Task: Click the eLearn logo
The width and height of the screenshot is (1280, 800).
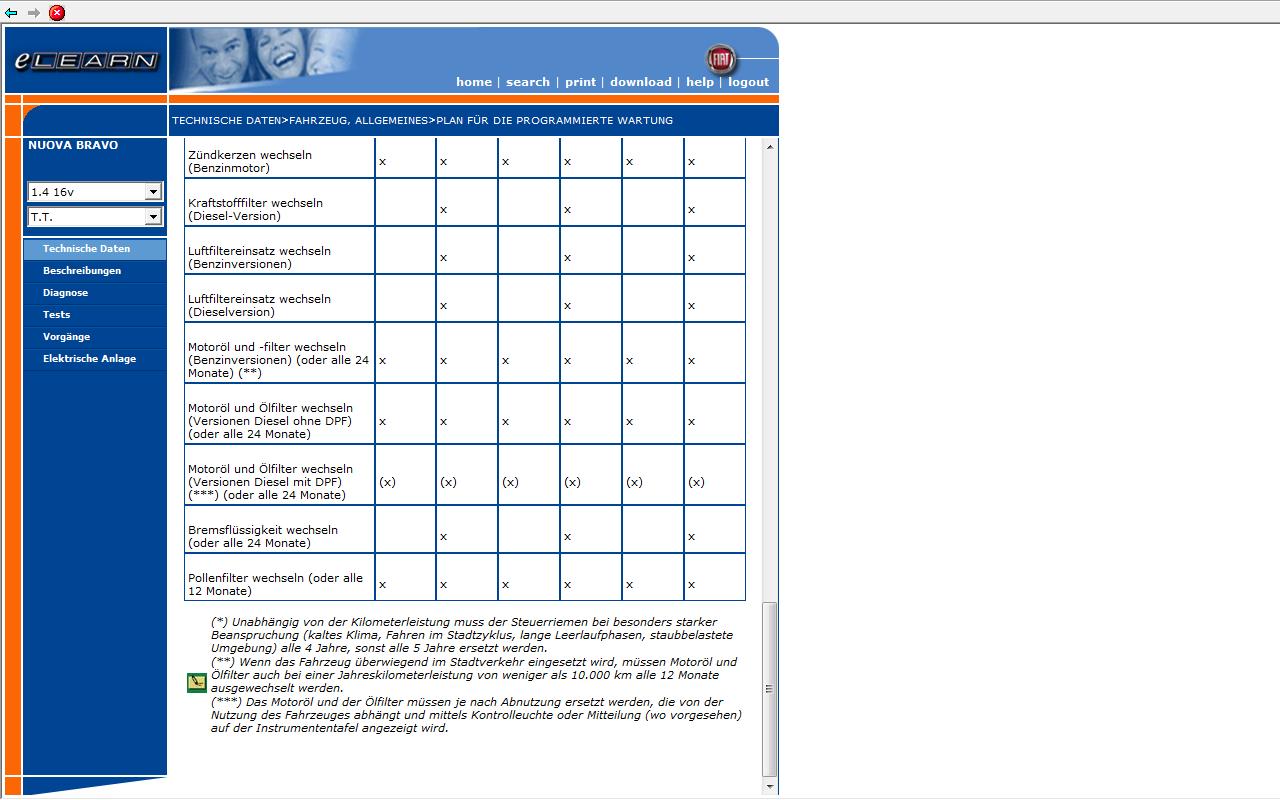Action: click(86, 61)
